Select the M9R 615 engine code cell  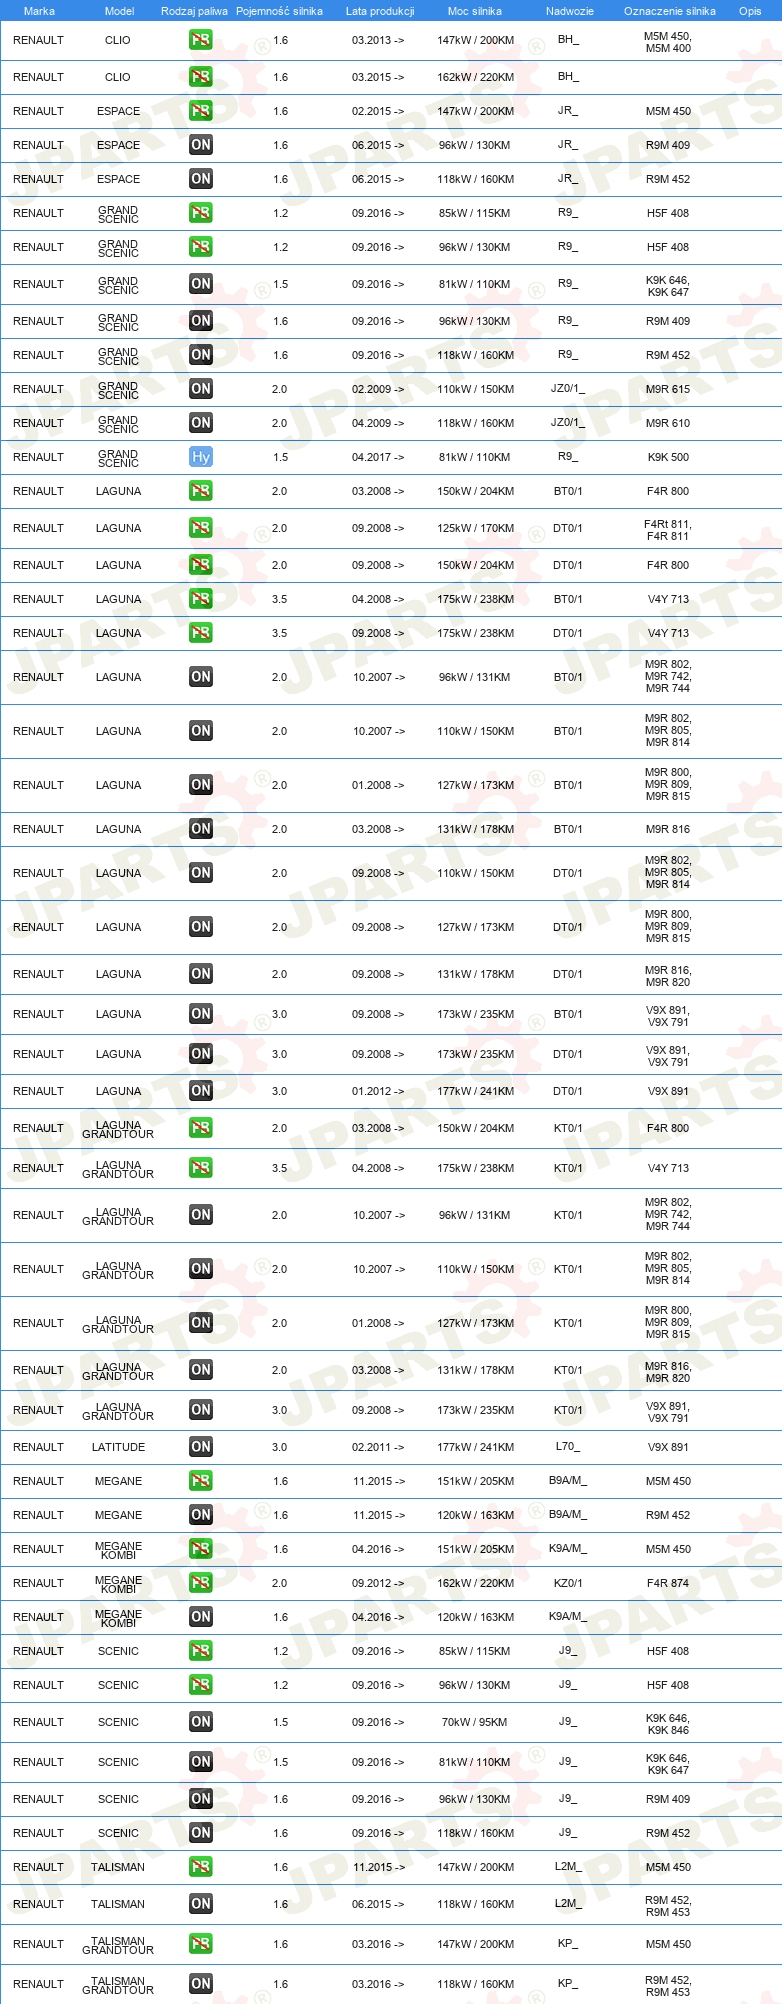click(x=668, y=389)
